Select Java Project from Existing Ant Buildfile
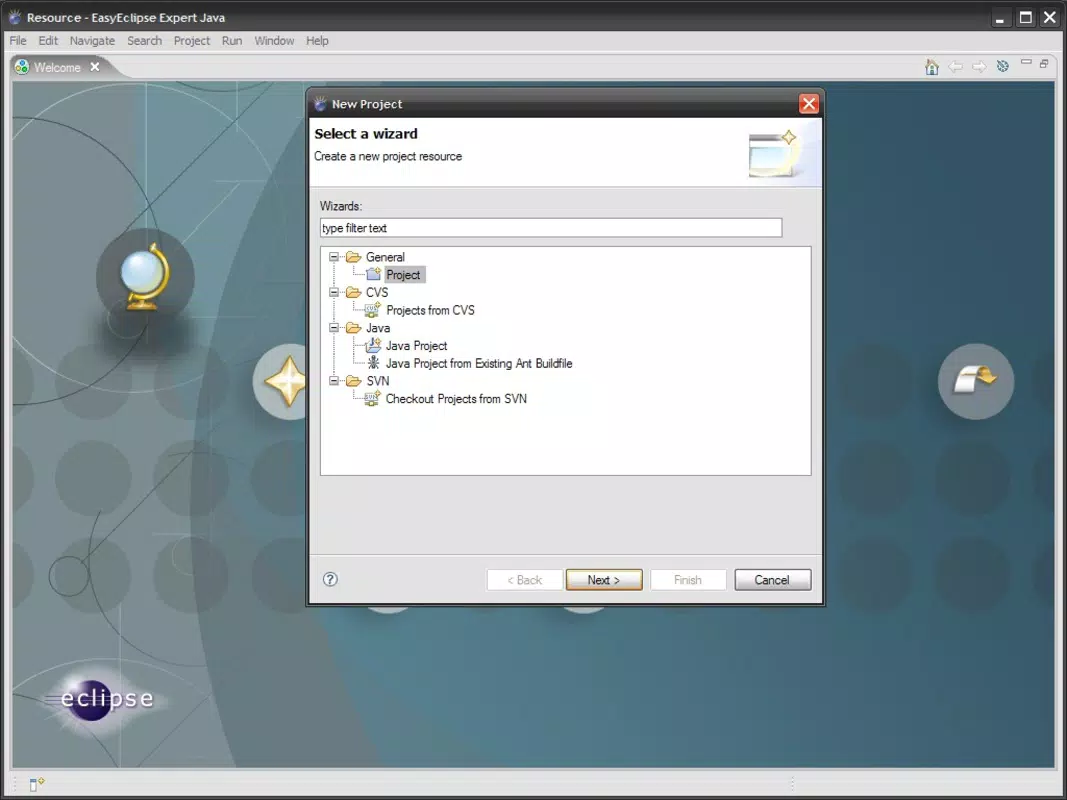The height and width of the screenshot is (800, 1067). coord(479,363)
